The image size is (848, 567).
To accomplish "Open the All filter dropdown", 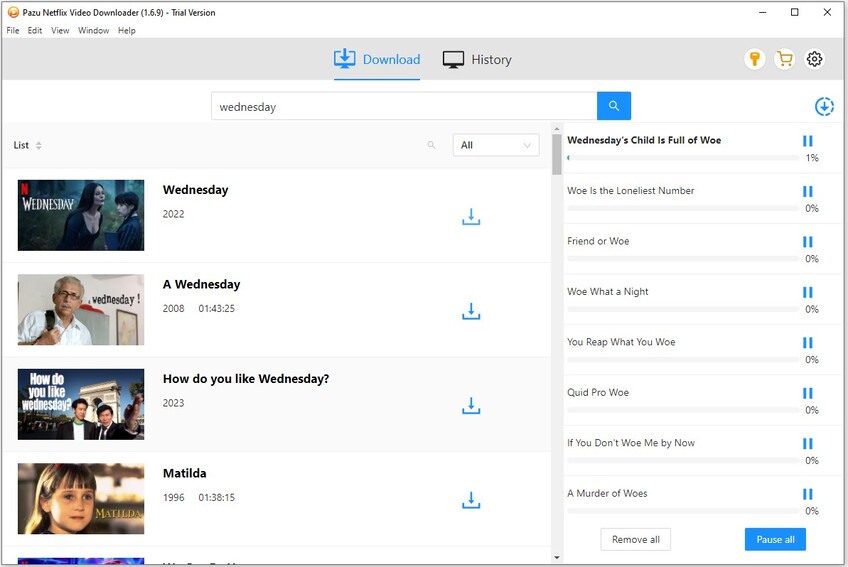I will click(x=496, y=145).
